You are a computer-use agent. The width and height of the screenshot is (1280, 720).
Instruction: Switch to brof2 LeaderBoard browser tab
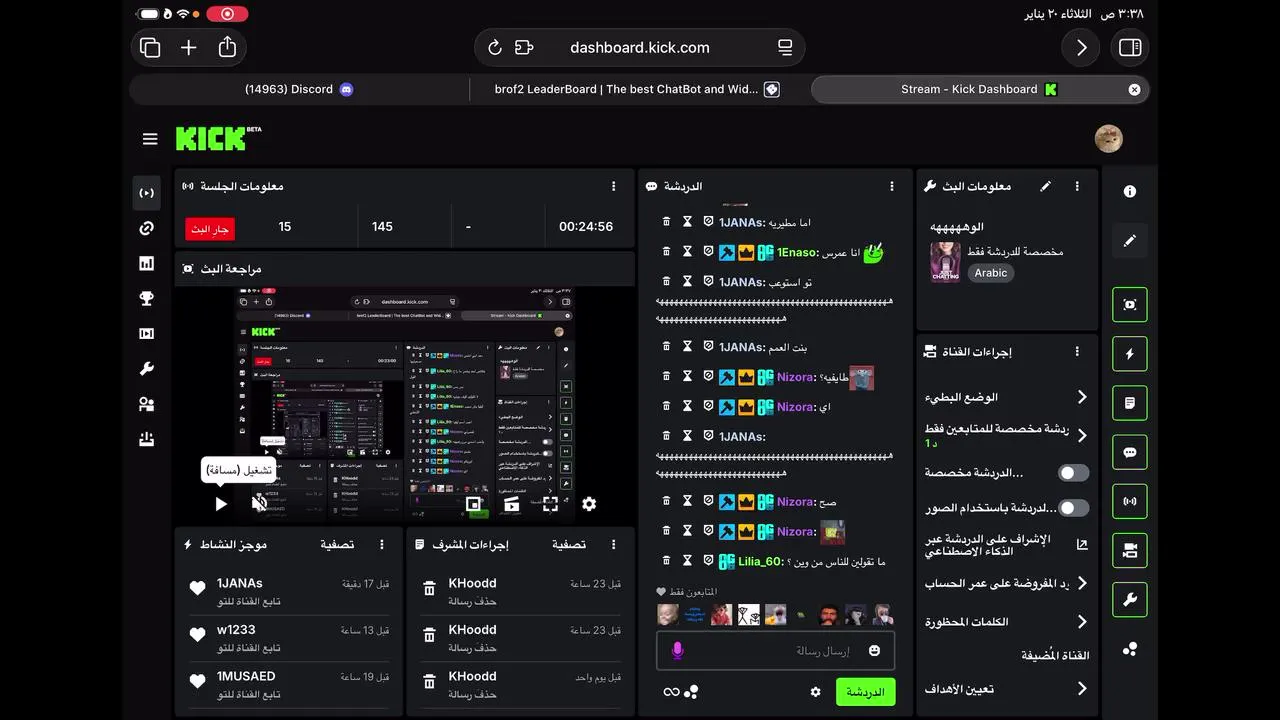(637, 89)
